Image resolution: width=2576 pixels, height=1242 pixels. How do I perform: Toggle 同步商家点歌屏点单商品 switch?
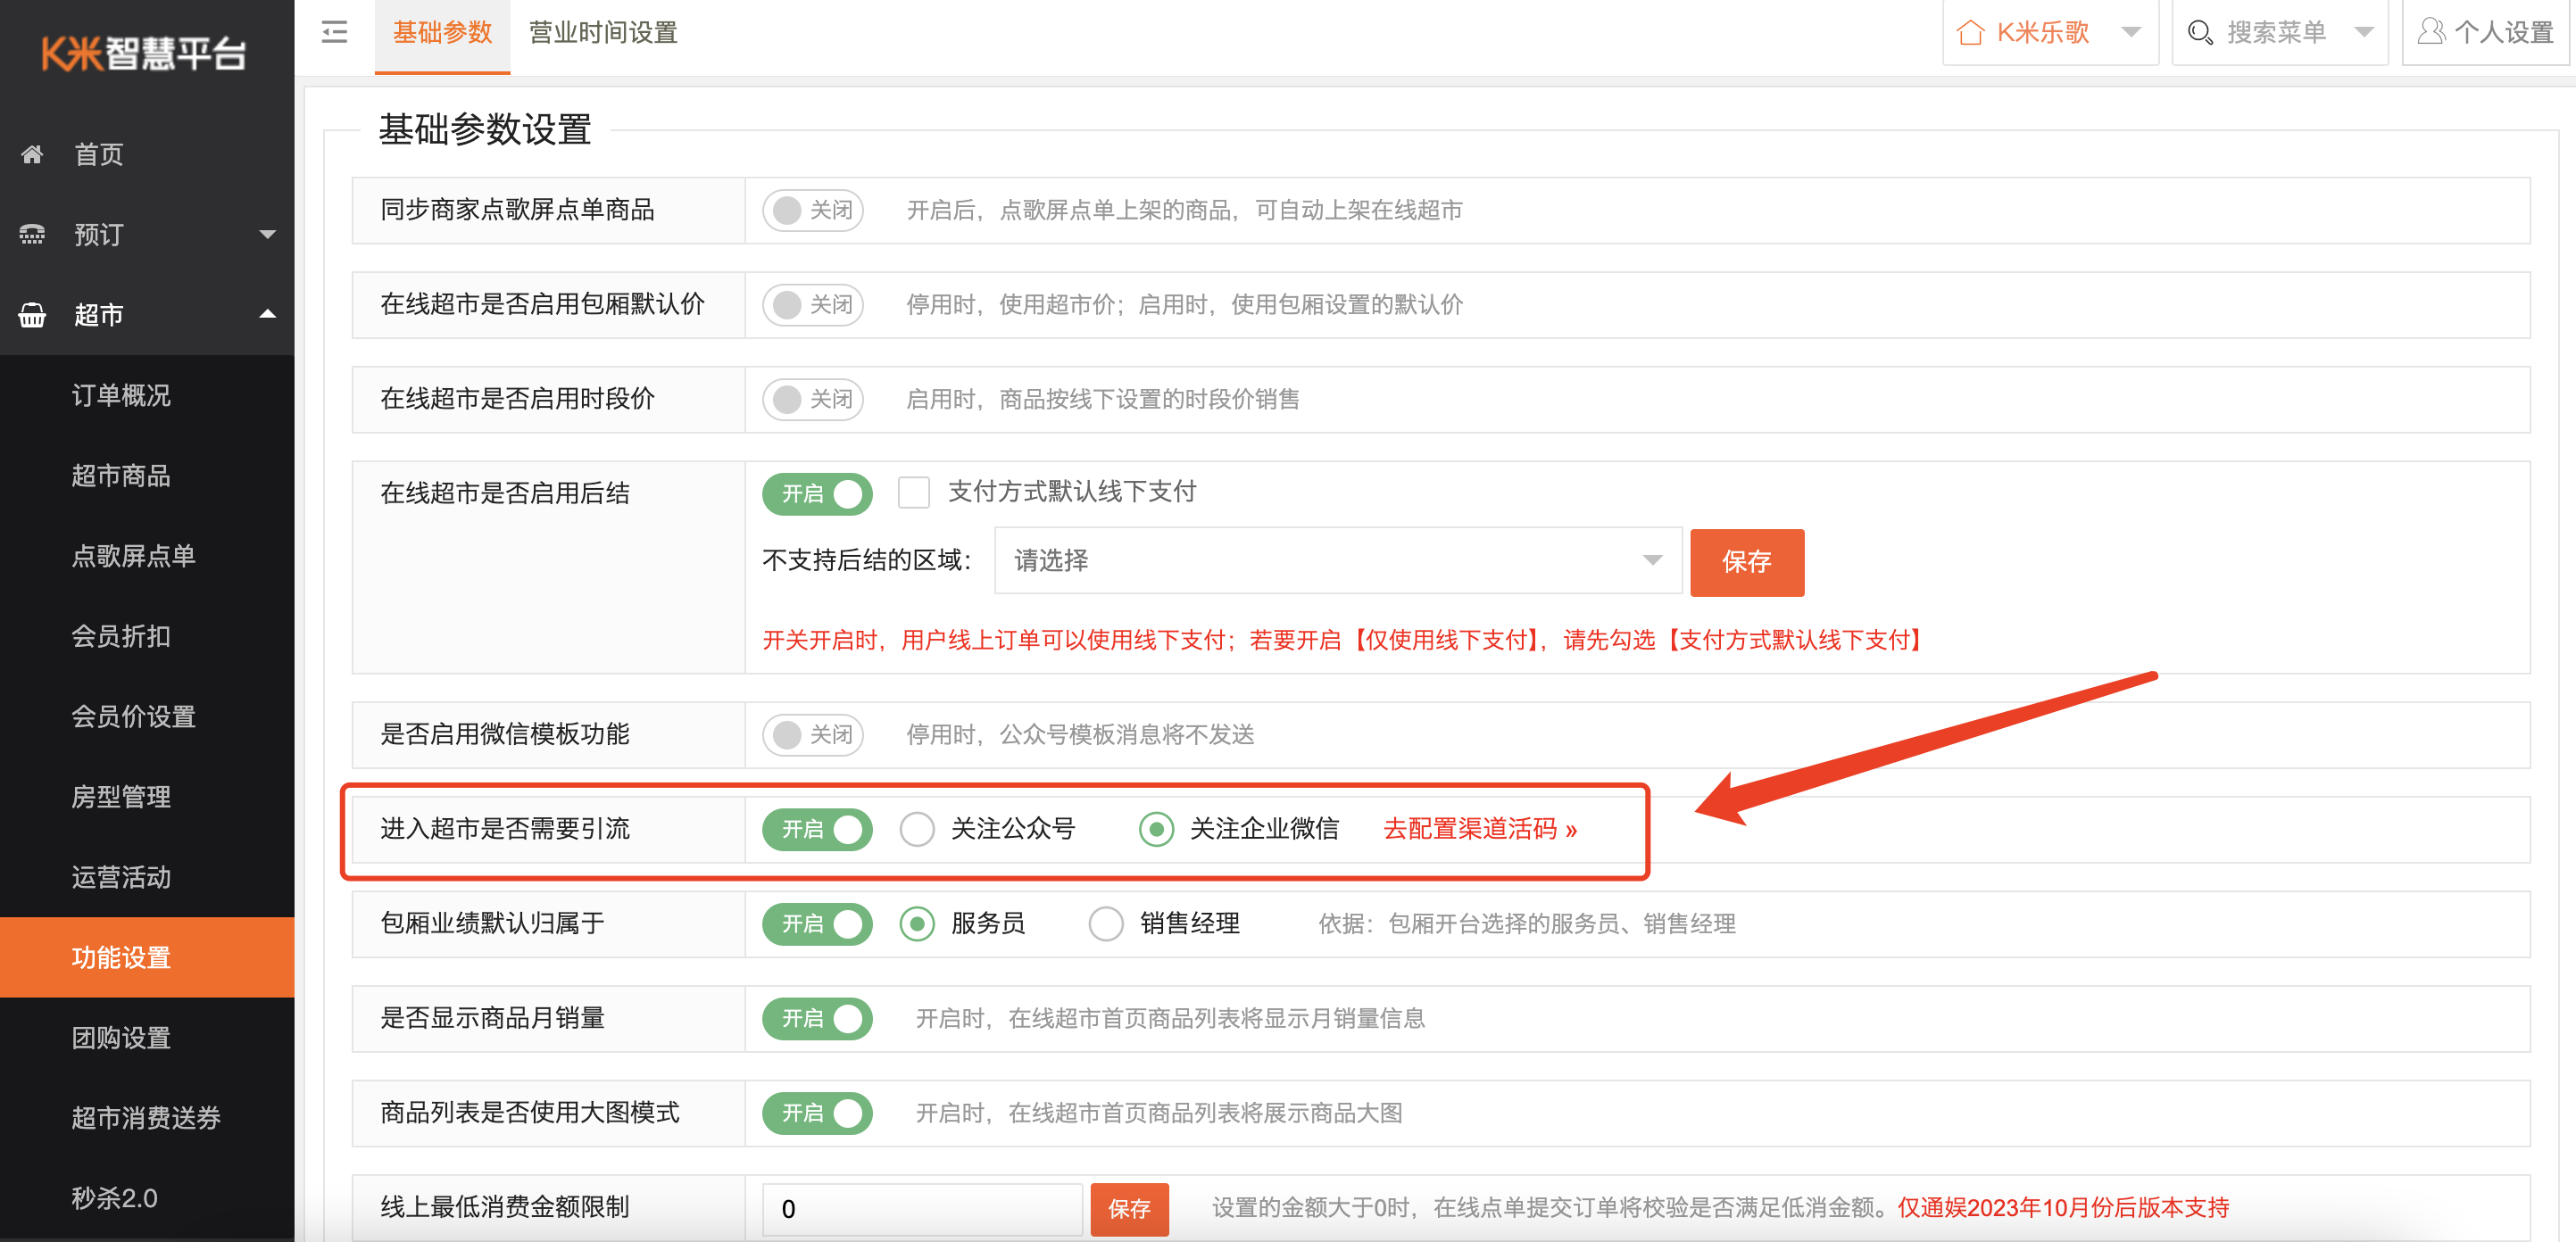[813, 210]
